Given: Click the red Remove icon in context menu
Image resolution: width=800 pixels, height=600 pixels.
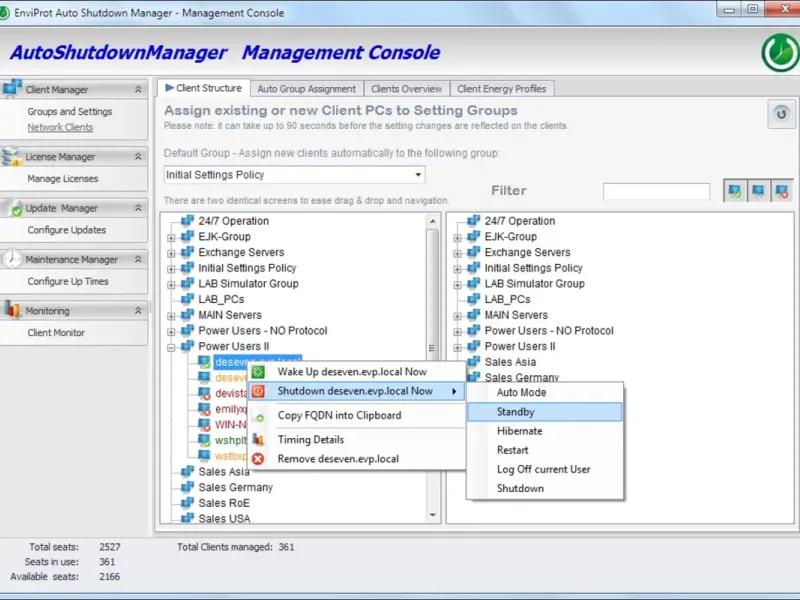Looking at the screenshot, I should pyautogui.click(x=258, y=459).
